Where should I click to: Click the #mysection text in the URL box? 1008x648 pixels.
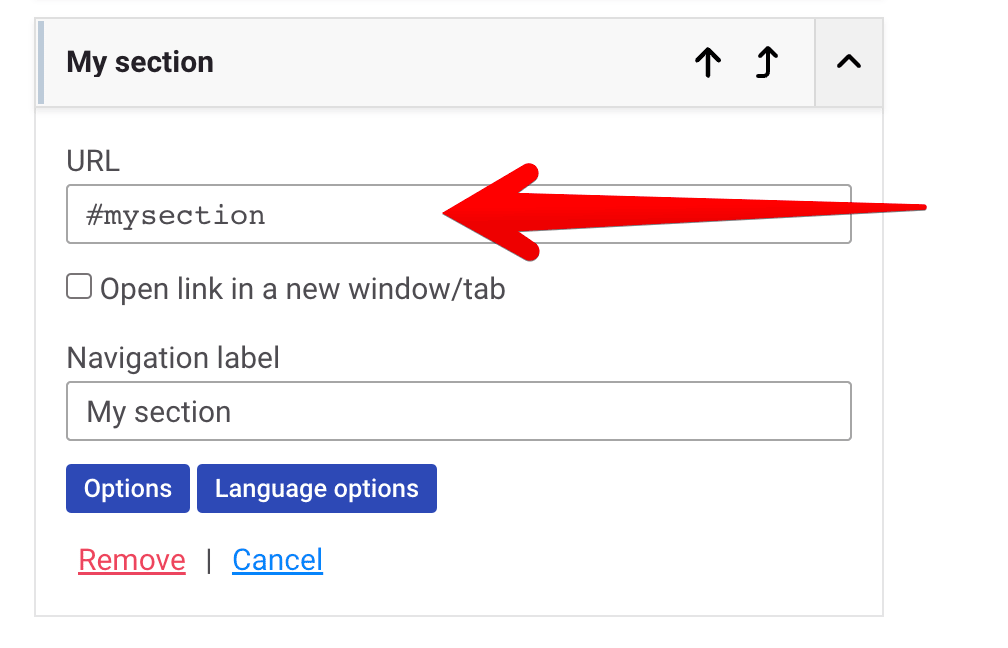click(x=176, y=215)
